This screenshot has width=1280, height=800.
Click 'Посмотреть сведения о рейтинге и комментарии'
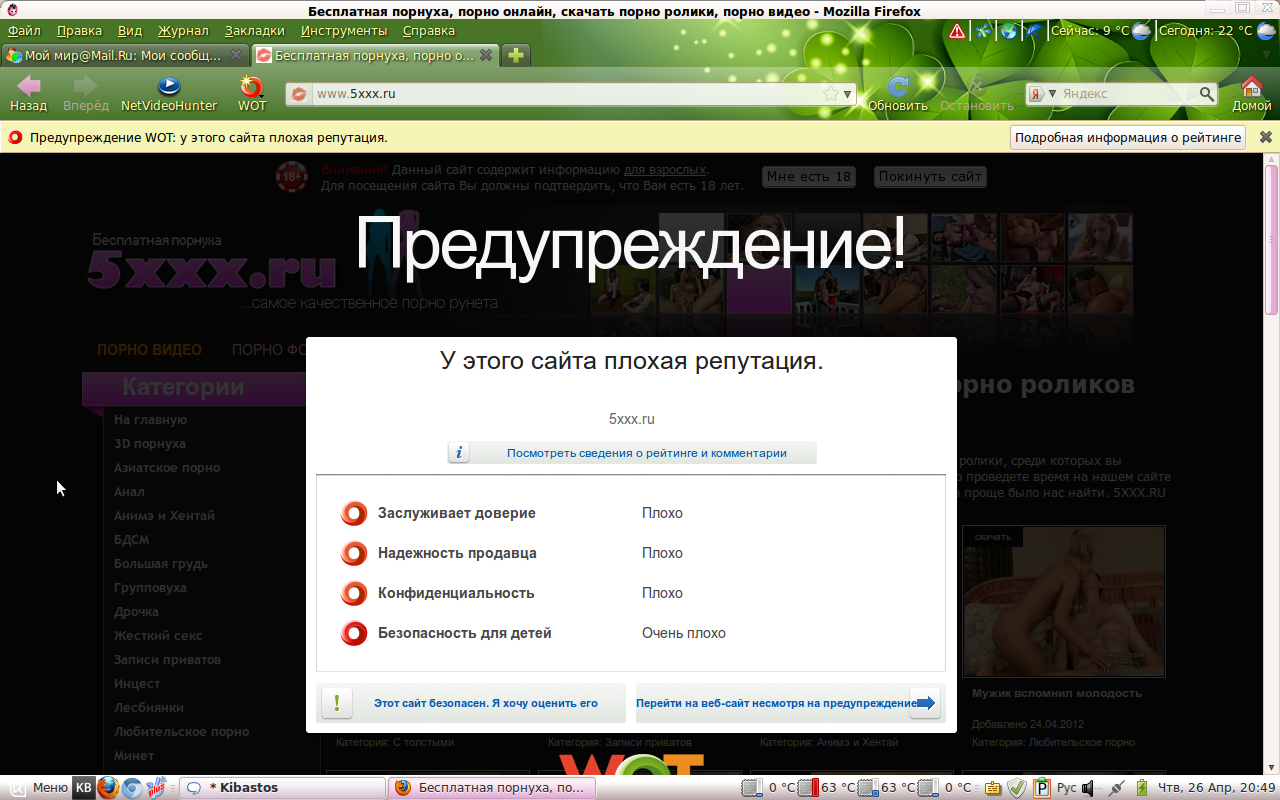point(632,453)
